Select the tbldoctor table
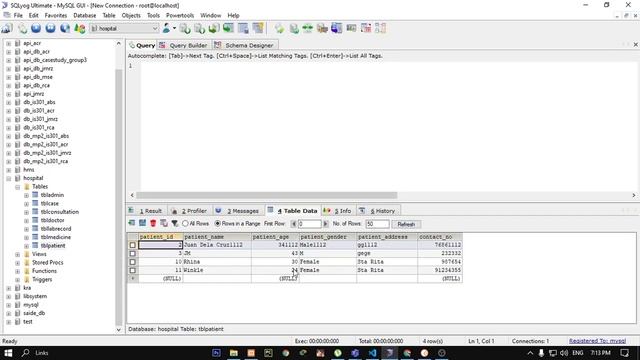 click(x=52, y=220)
